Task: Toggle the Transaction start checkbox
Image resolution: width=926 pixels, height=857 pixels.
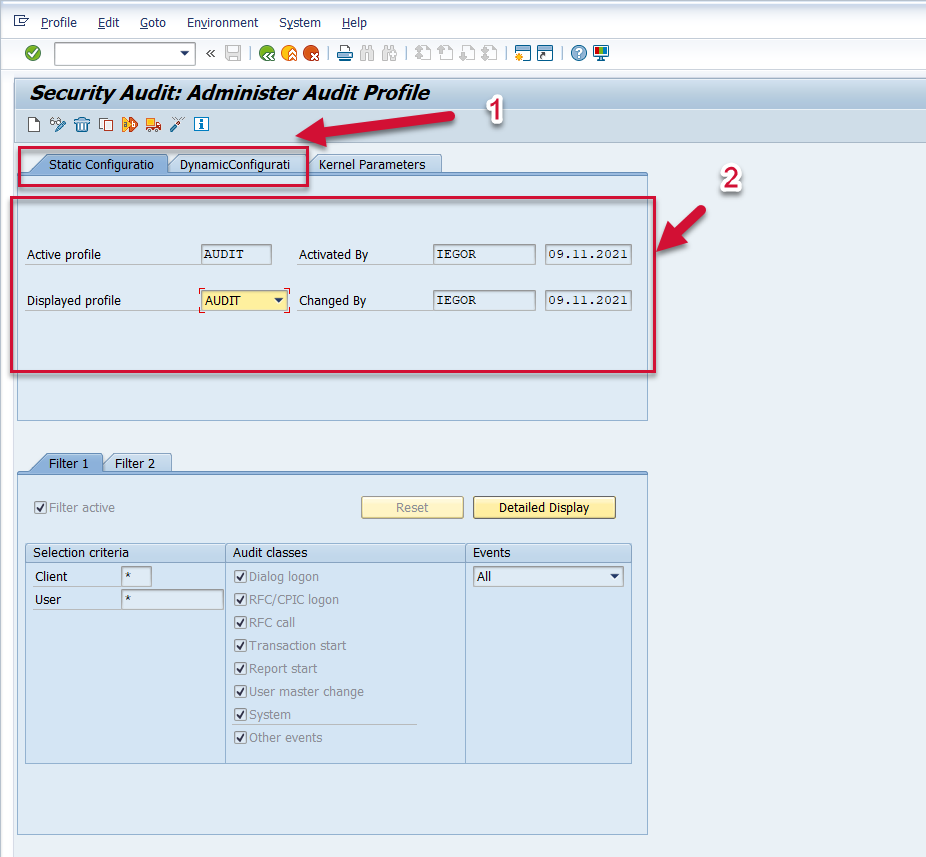Action: [240, 646]
